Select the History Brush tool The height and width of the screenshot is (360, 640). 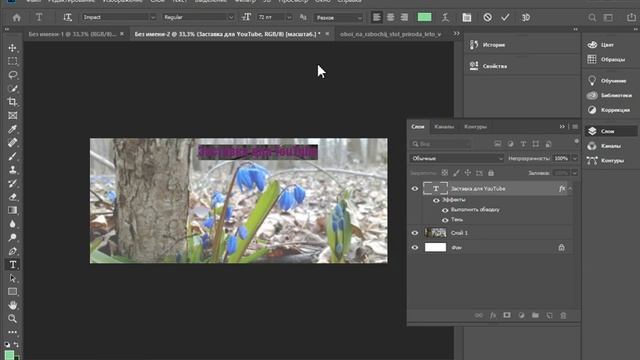pos(12,183)
